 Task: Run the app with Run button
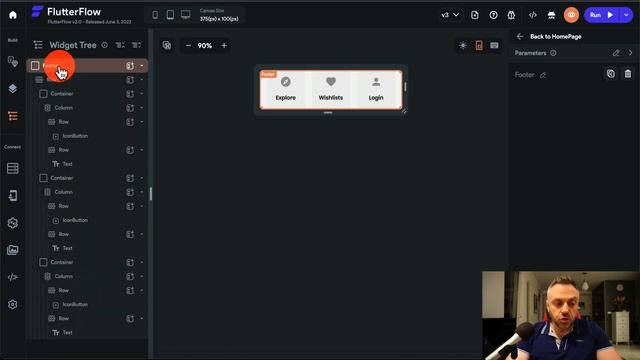[x=603, y=15]
